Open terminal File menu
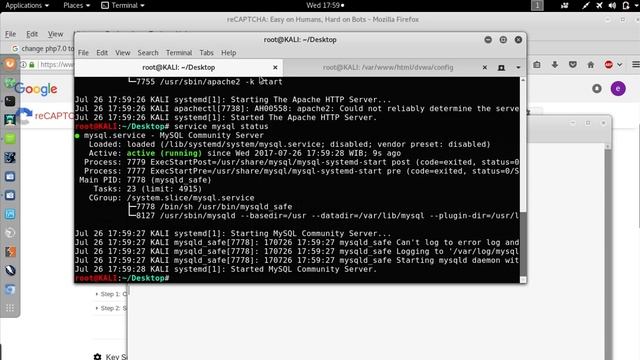The width and height of the screenshot is (640, 360). 83,53
